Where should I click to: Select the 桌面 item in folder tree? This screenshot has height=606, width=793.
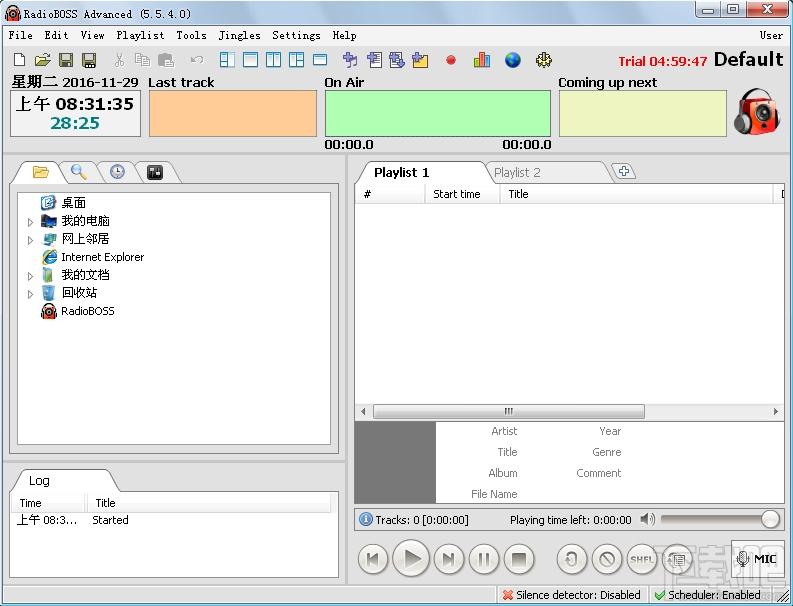(73, 203)
